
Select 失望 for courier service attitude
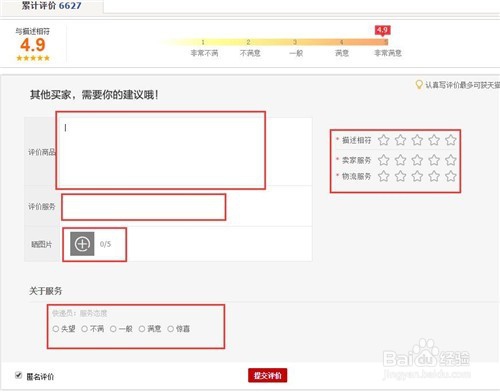coord(56,329)
